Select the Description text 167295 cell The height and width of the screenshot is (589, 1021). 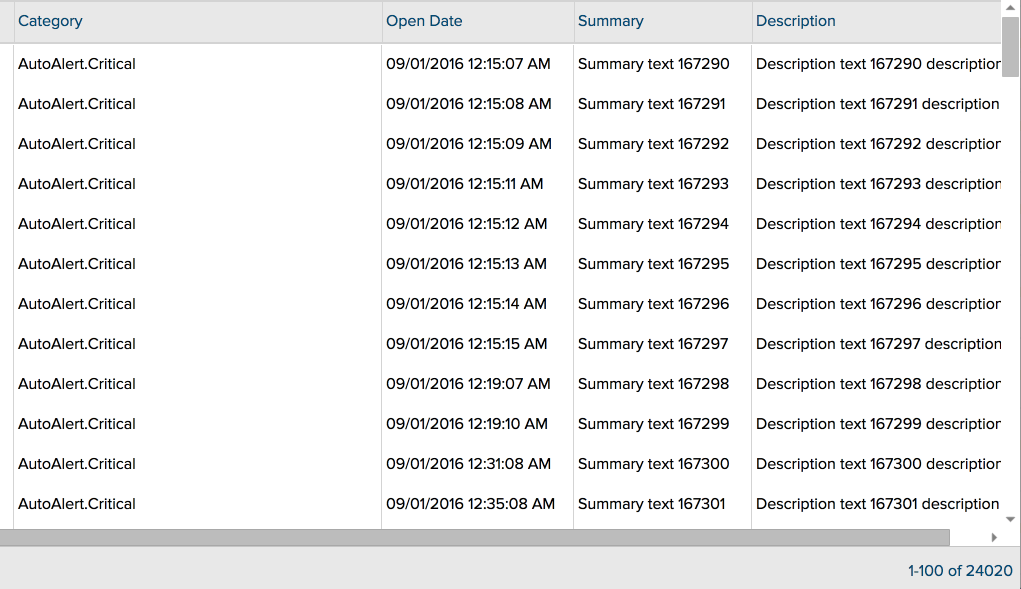[877, 264]
